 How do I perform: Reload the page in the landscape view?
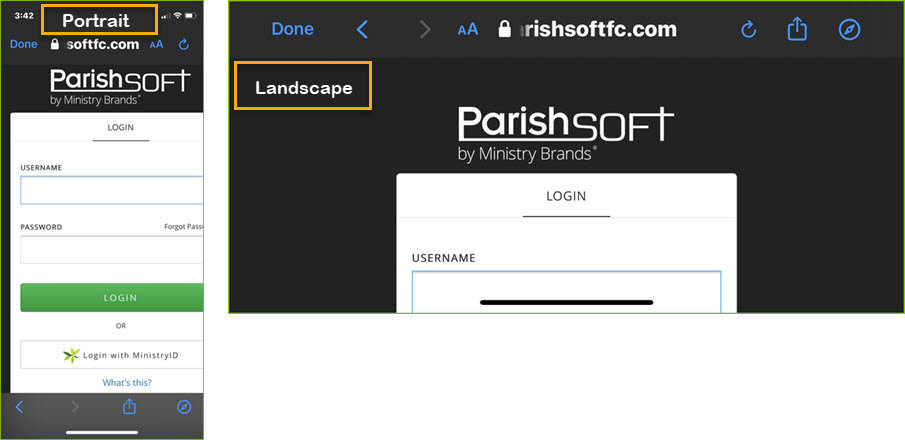click(749, 29)
